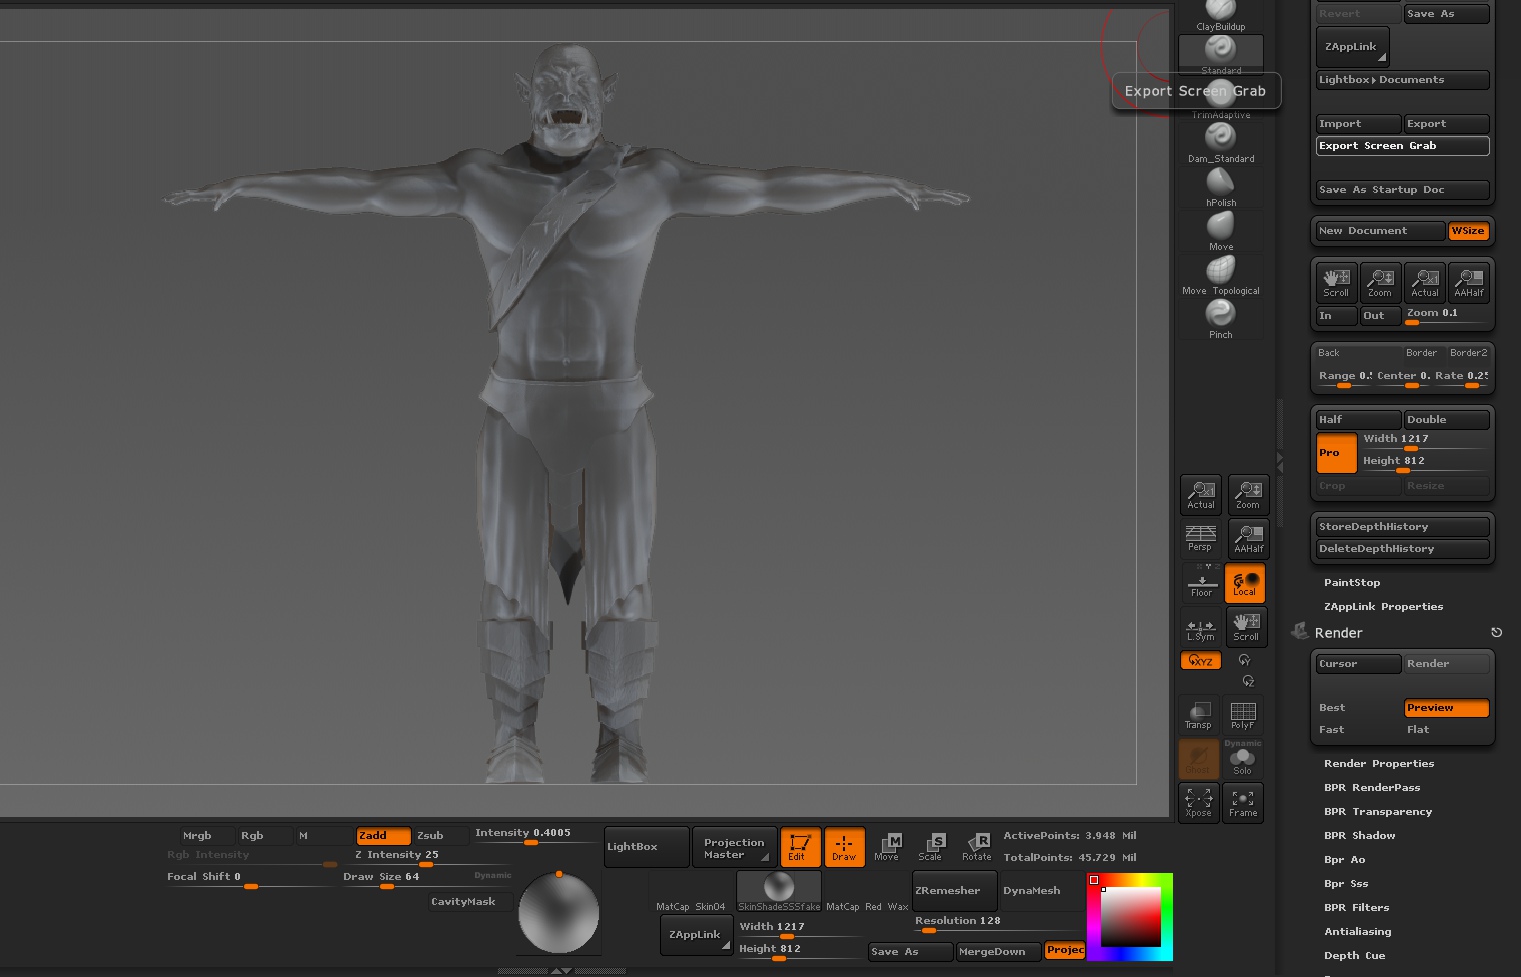The height and width of the screenshot is (977, 1521).
Task: Click the Scroll button in Document panel
Action: [1336, 282]
